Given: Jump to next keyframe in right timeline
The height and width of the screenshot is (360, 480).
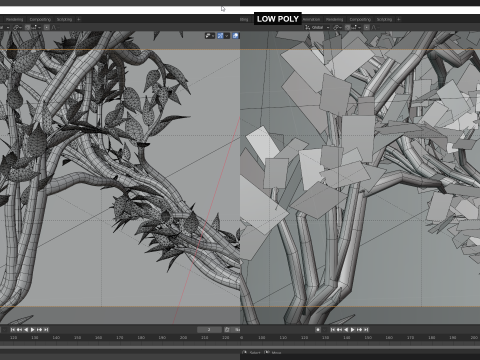Looking at the screenshot, I should pos(359,330).
